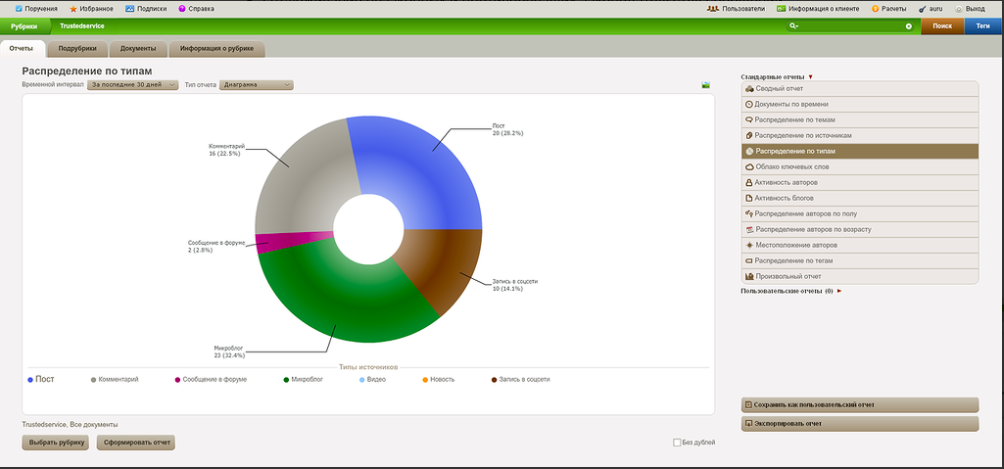Collapse the Стандартные отчеты section
The height and width of the screenshot is (469, 1004).
click(810, 77)
